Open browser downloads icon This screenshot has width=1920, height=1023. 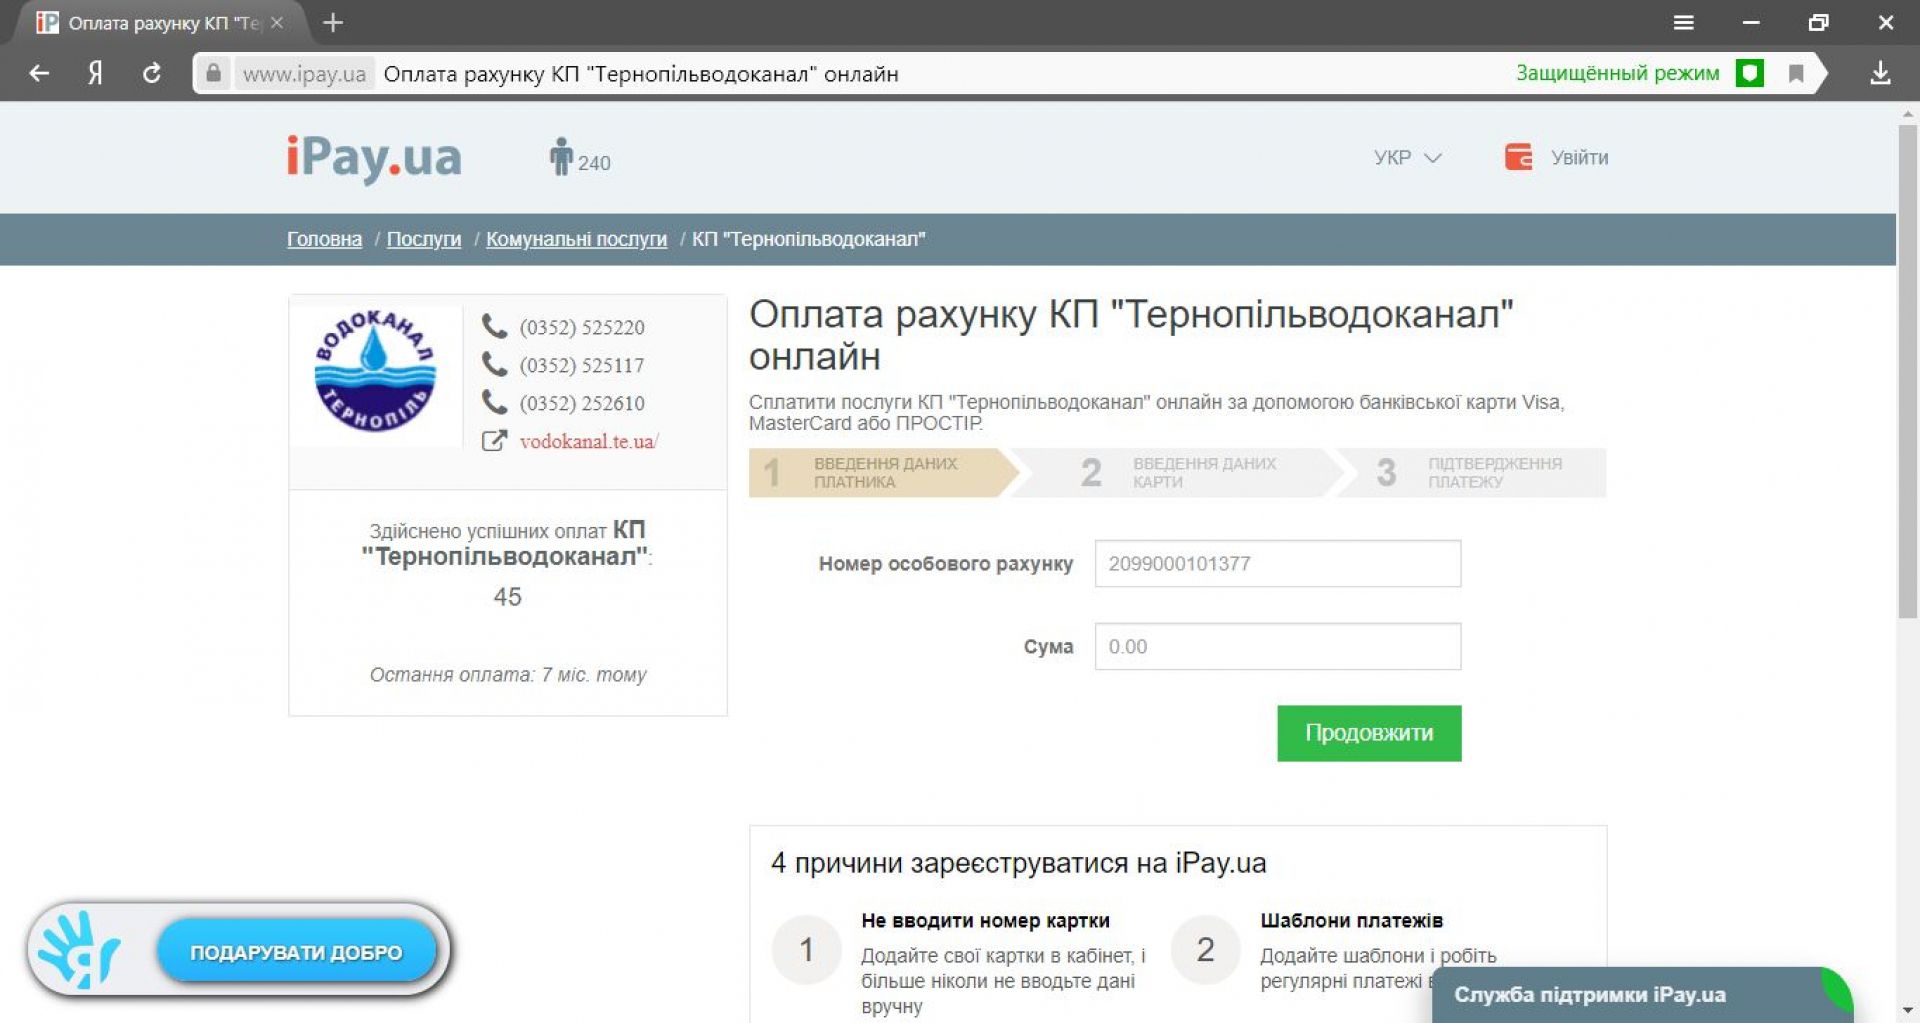coord(1880,73)
